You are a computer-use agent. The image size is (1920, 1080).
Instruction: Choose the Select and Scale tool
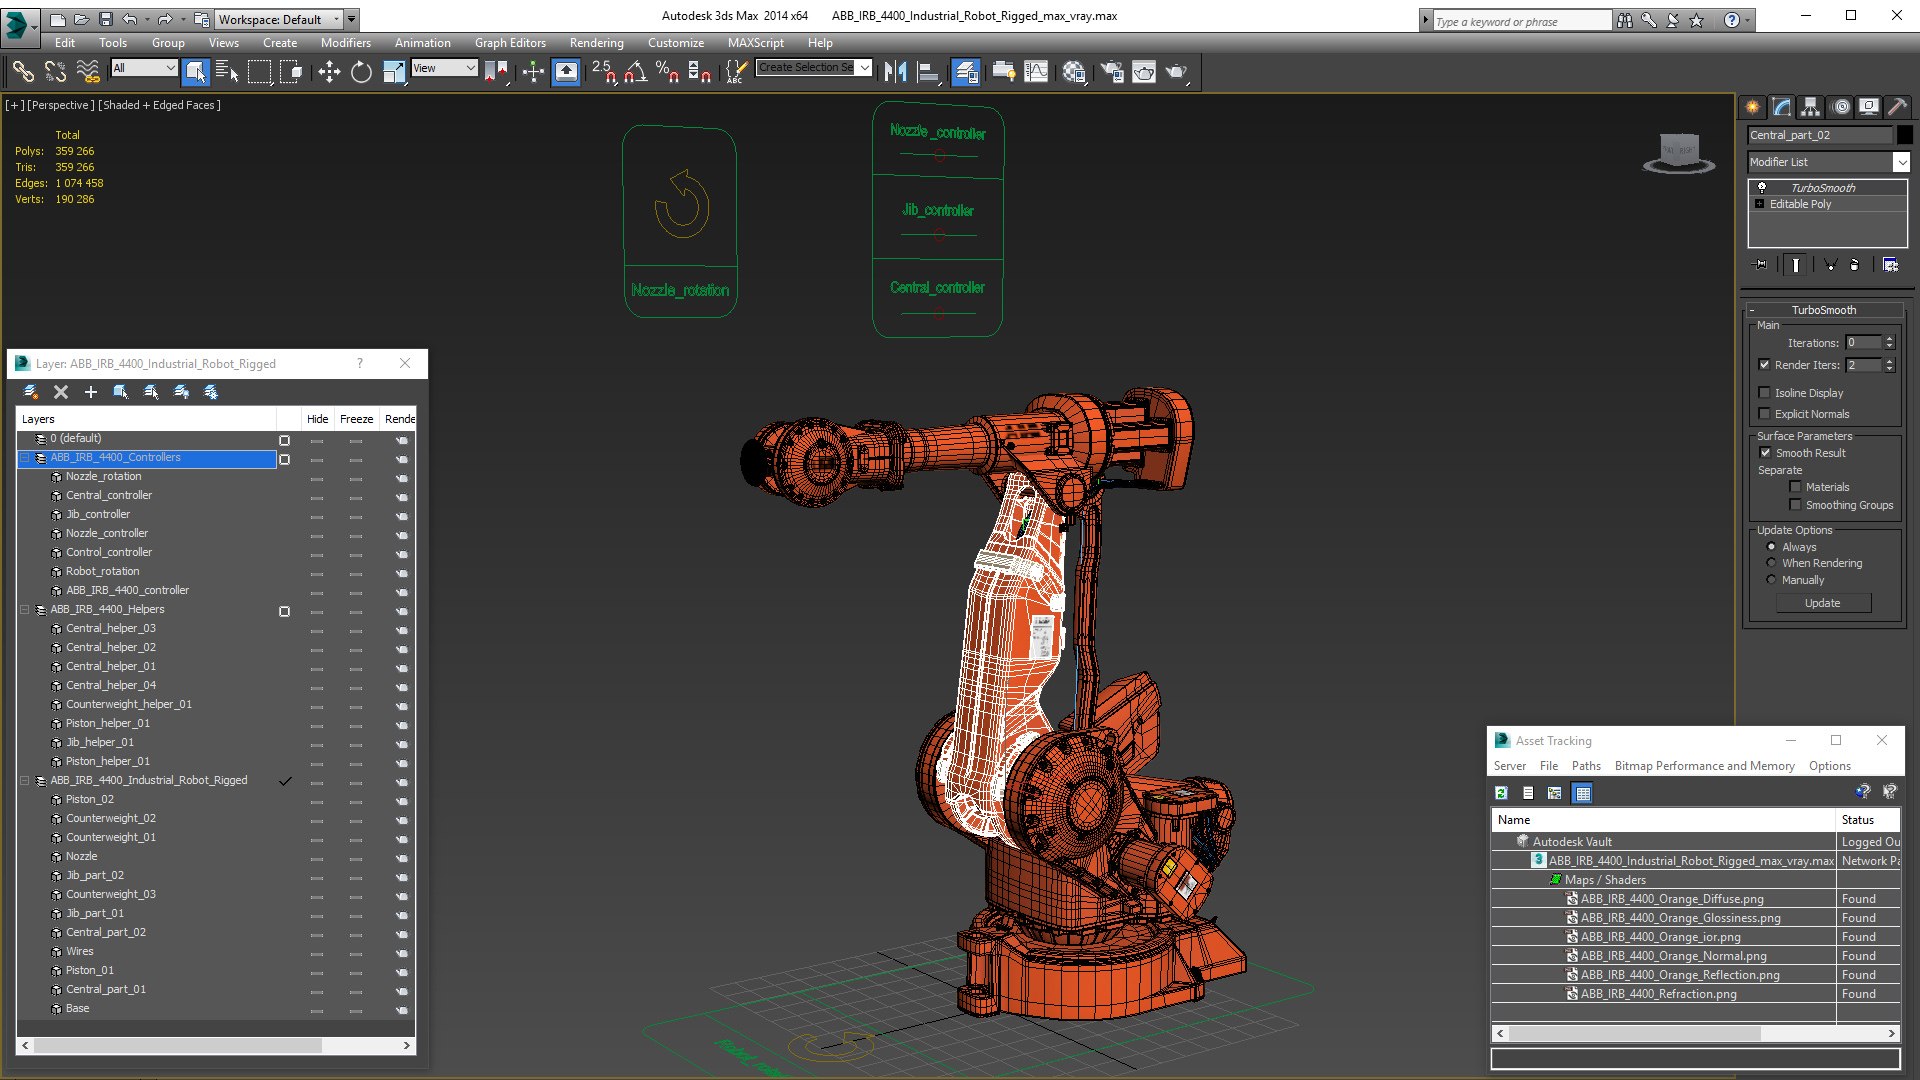tap(394, 71)
